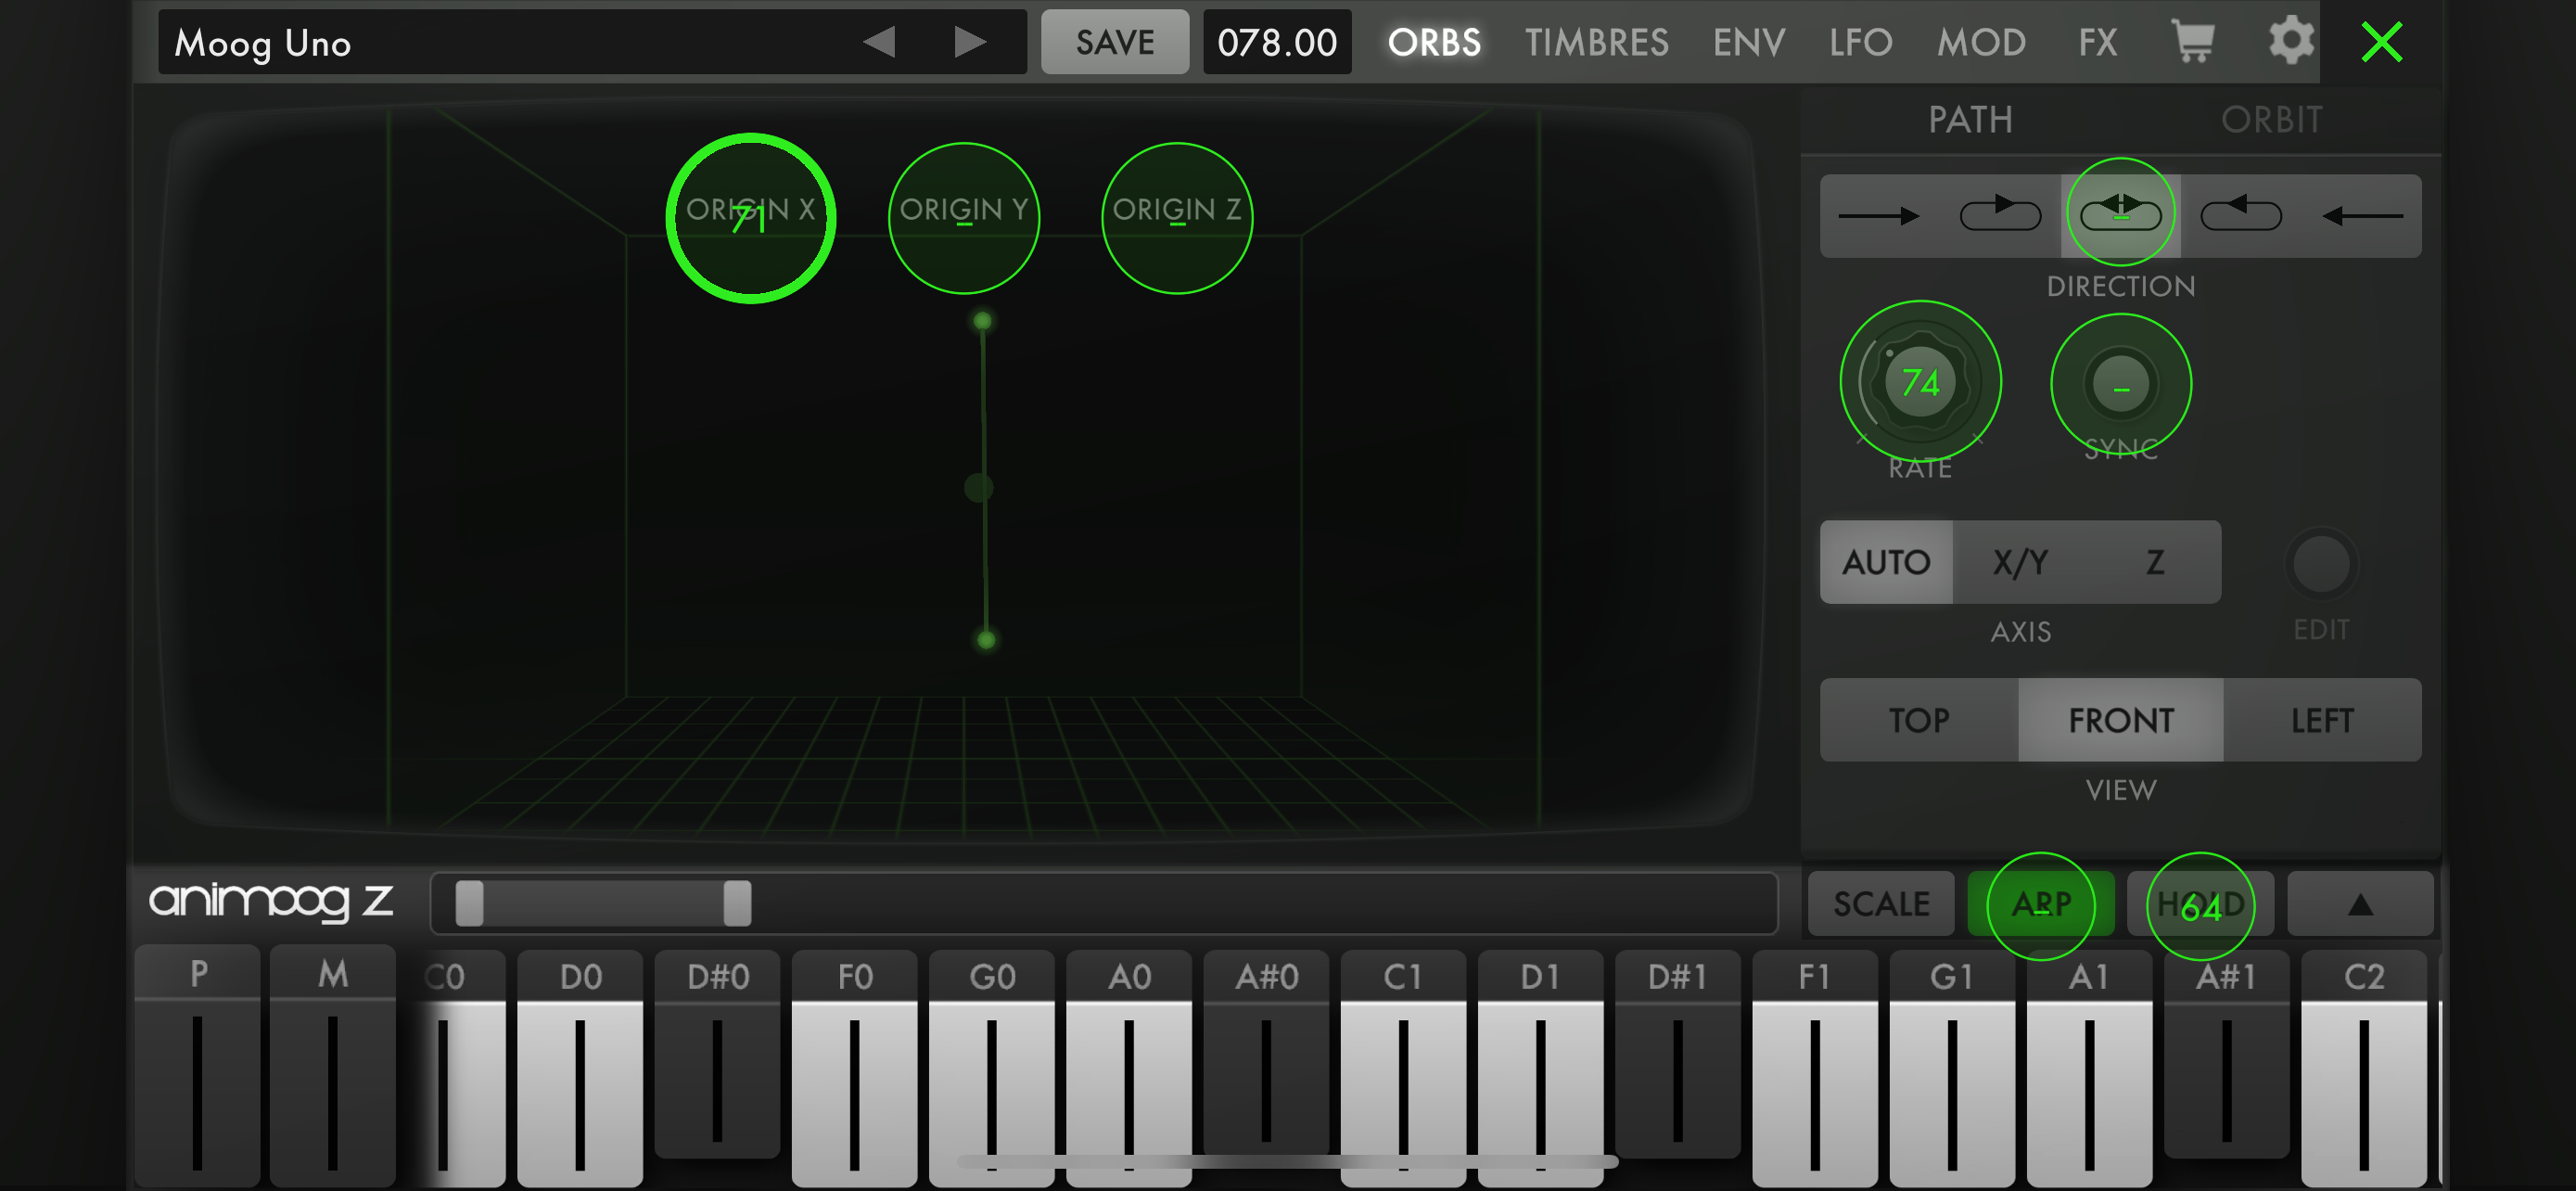
Task: Click the ORIGIN Y control
Action: click(x=963, y=217)
